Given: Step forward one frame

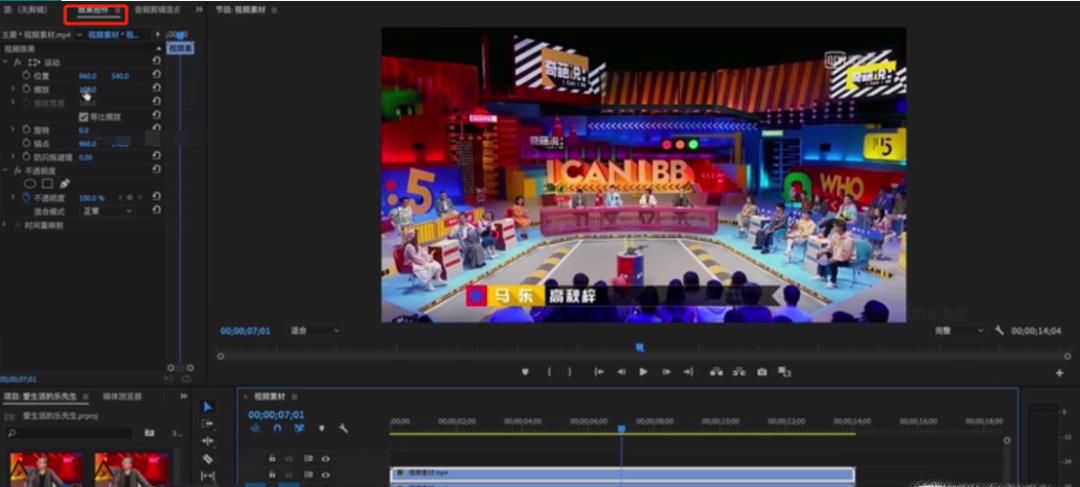Looking at the screenshot, I should 666,372.
